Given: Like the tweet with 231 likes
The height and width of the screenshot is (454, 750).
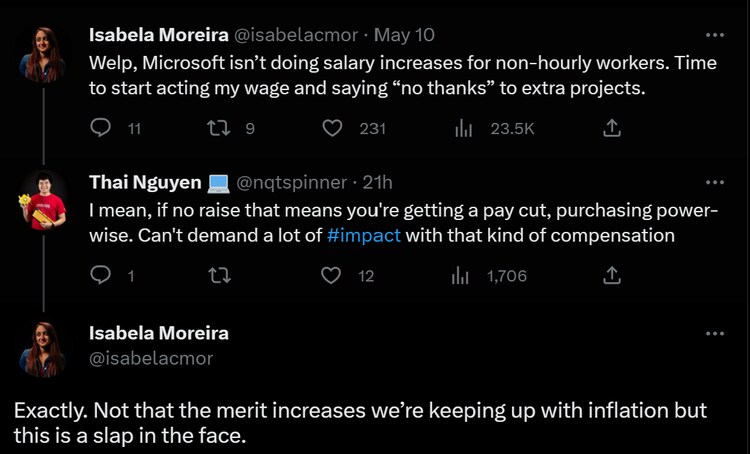Looking at the screenshot, I should [x=333, y=128].
